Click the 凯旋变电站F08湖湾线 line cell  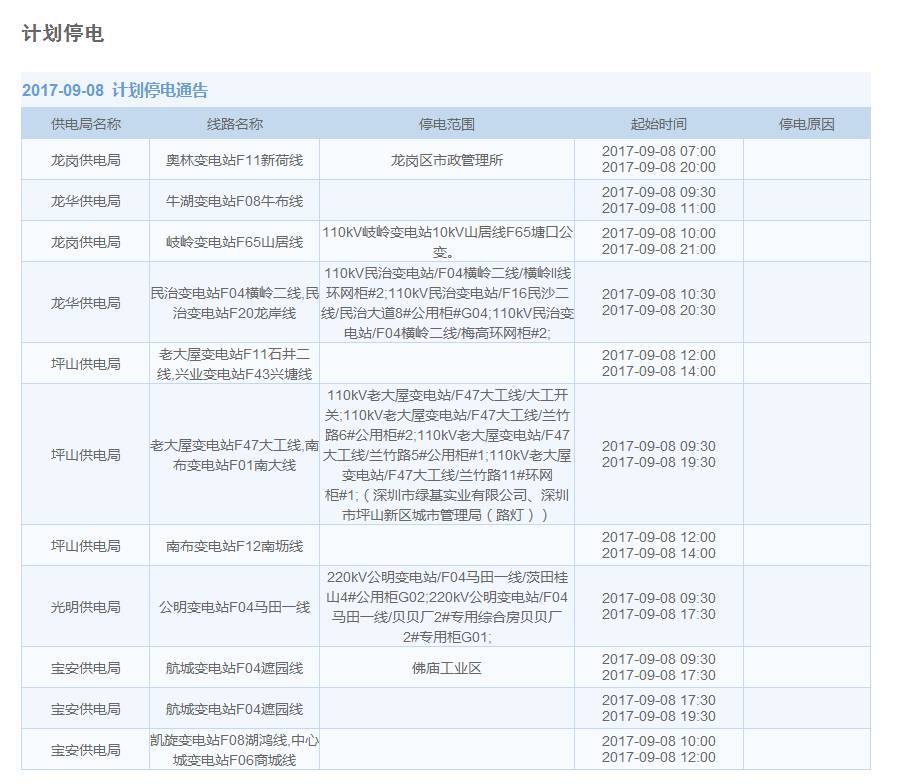click(235, 750)
